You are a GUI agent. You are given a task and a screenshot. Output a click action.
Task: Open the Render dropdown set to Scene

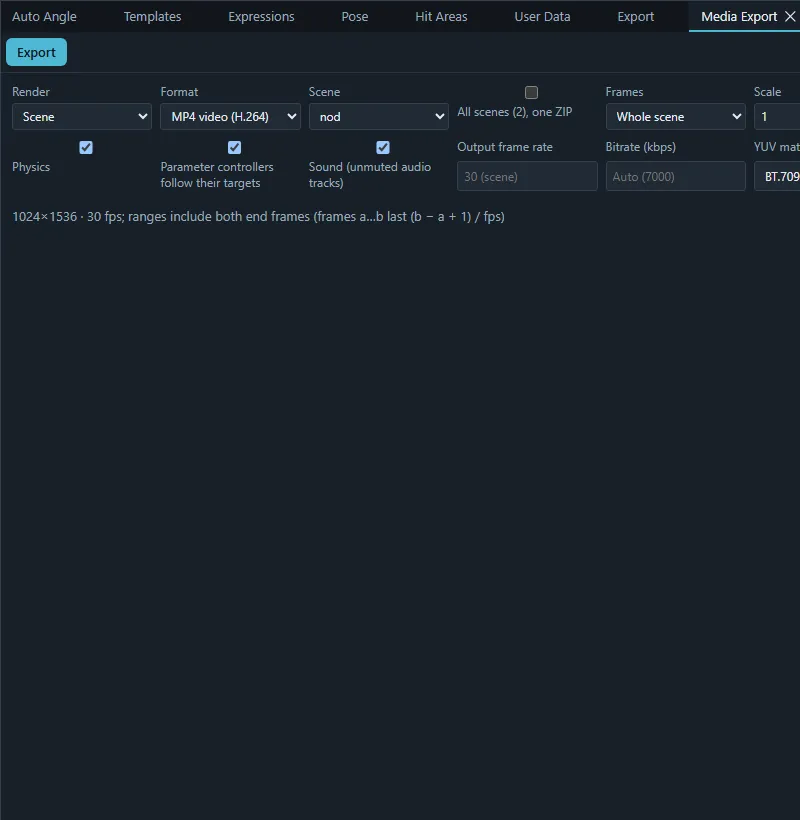click(x=82, y=117)
